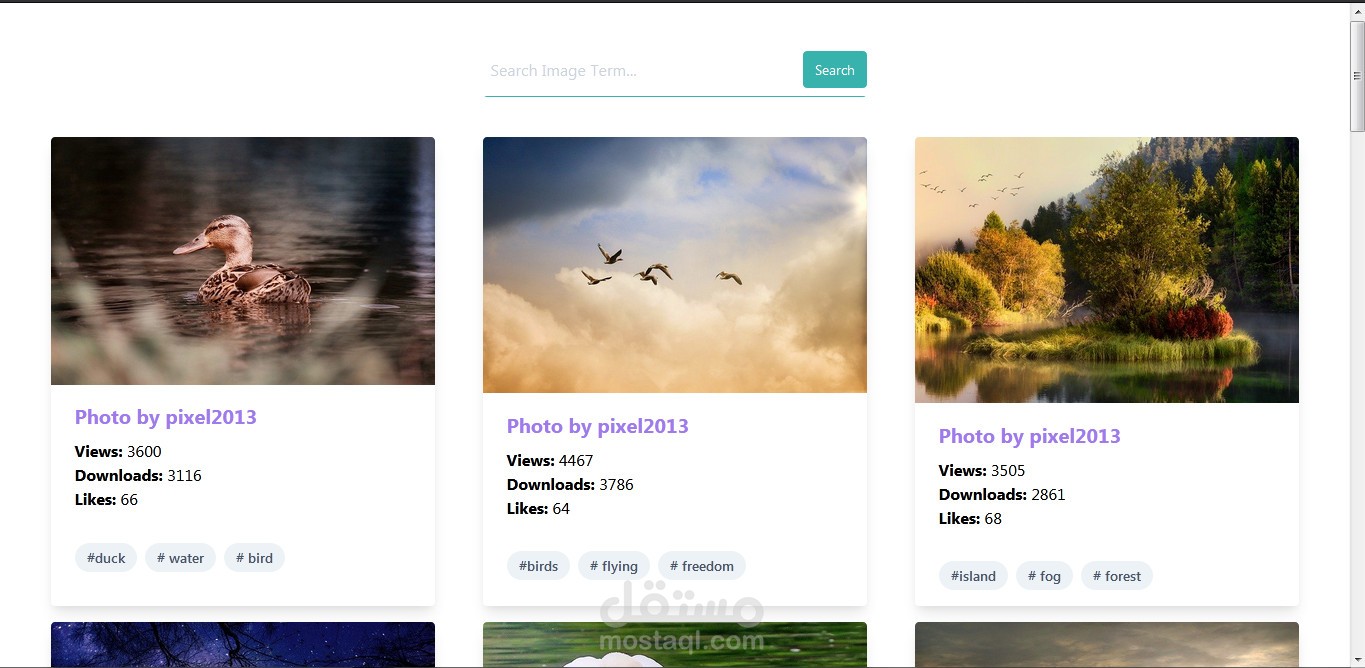Screen dimensions: 1365x668
Task: Select the # bird tag
Action: click(x=254, y=558)
